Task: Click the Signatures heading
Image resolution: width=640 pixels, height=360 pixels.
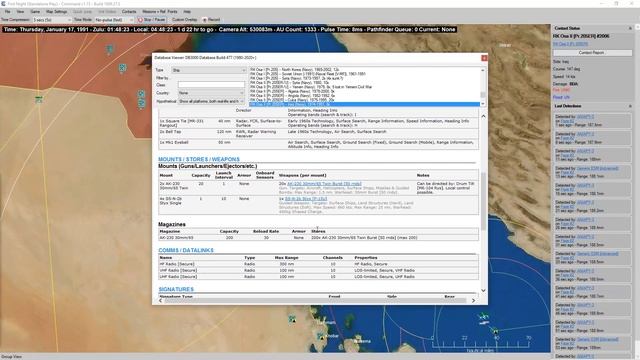Action: [x=176, y=289]
